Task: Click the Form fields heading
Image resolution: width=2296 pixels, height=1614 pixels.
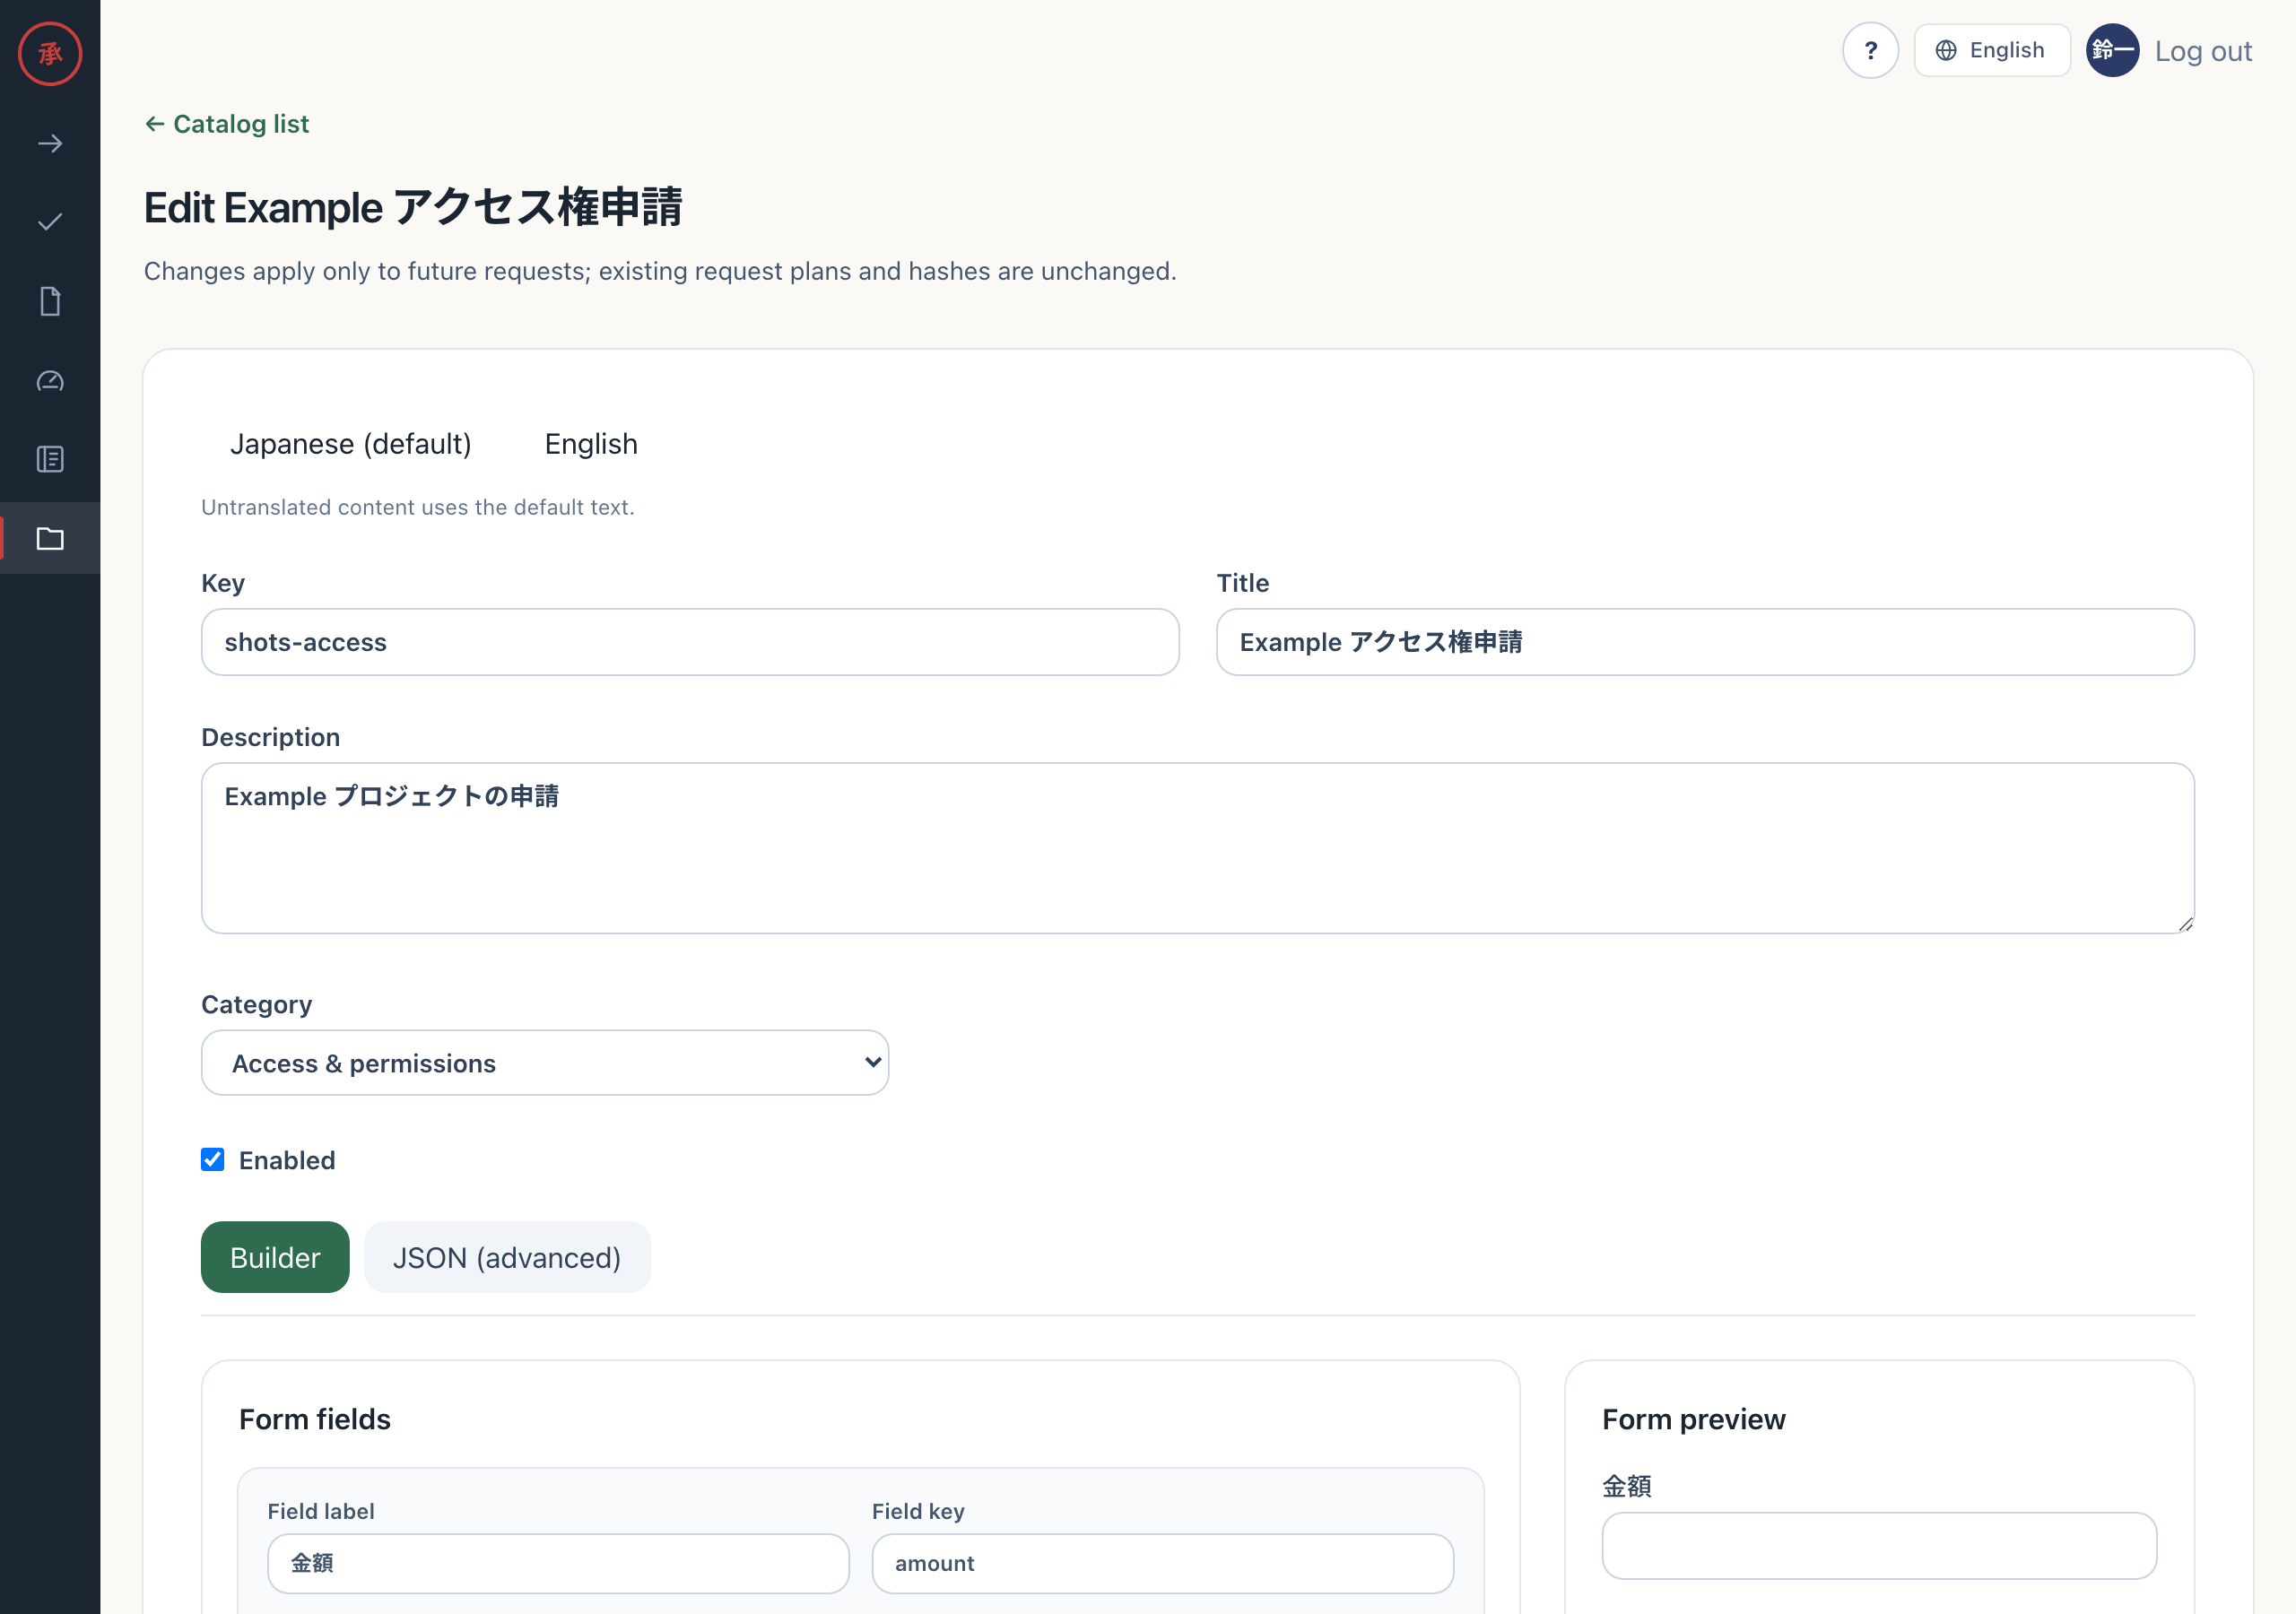Action: 315,1419
